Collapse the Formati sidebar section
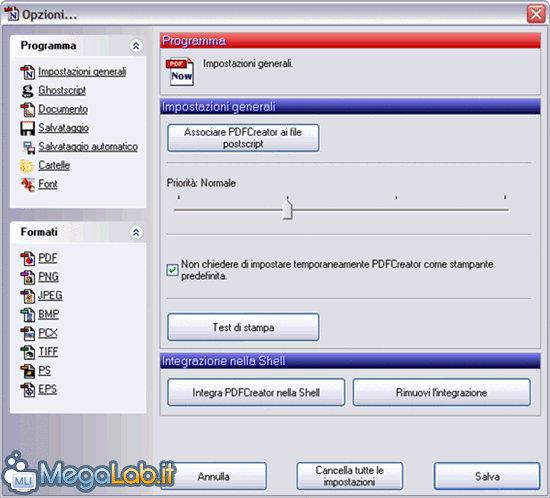Viewport: 550px width, 498px height. click(136, 232)
